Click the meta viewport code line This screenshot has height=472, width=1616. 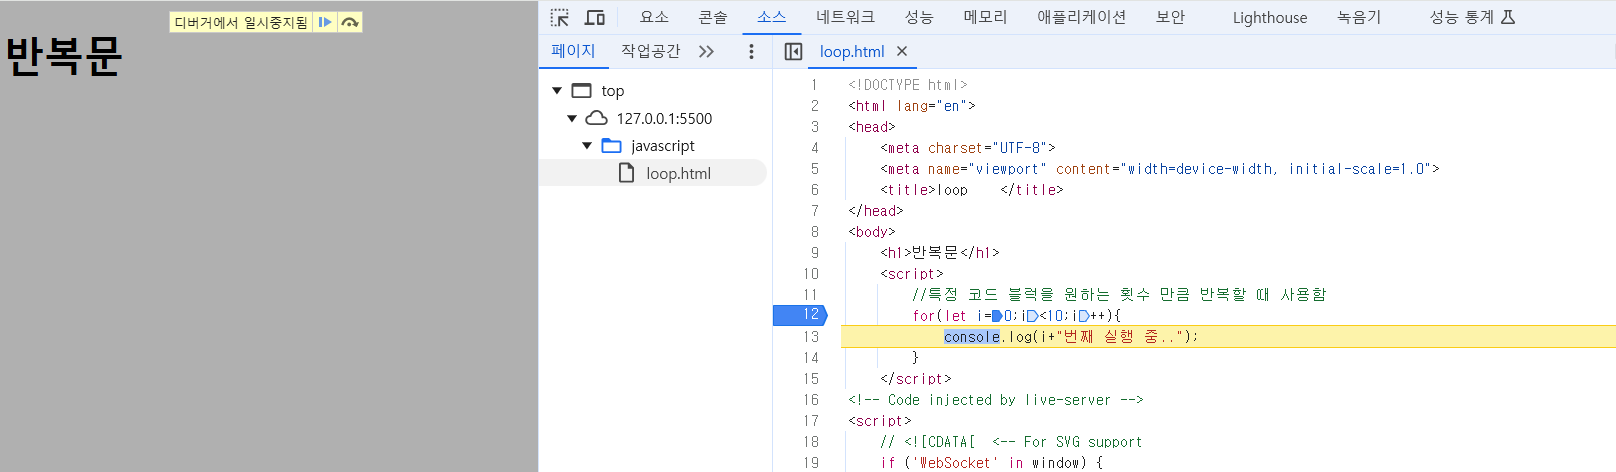1160,169
